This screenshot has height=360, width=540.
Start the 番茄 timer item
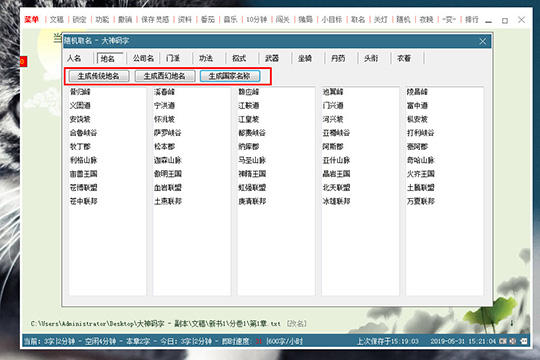208,20
